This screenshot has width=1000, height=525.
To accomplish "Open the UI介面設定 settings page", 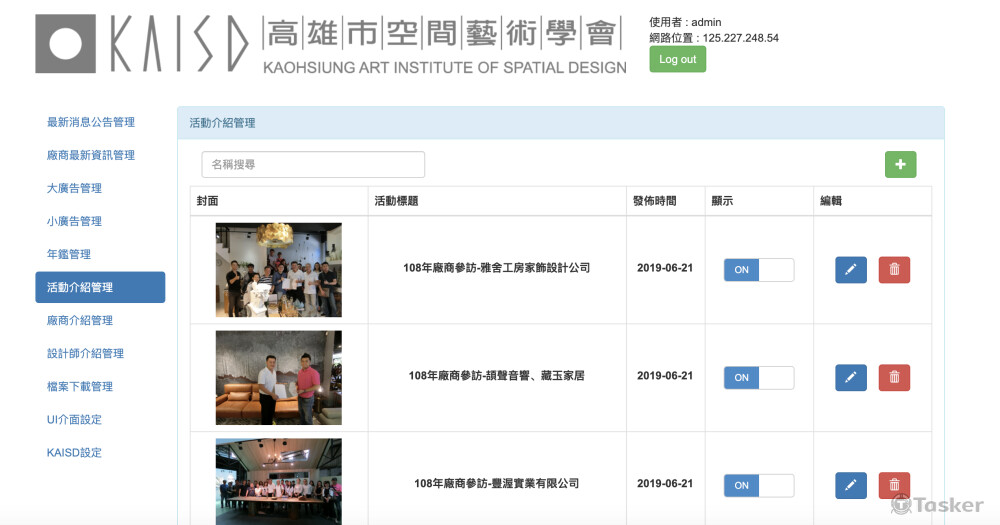I will tap(74, 419).
